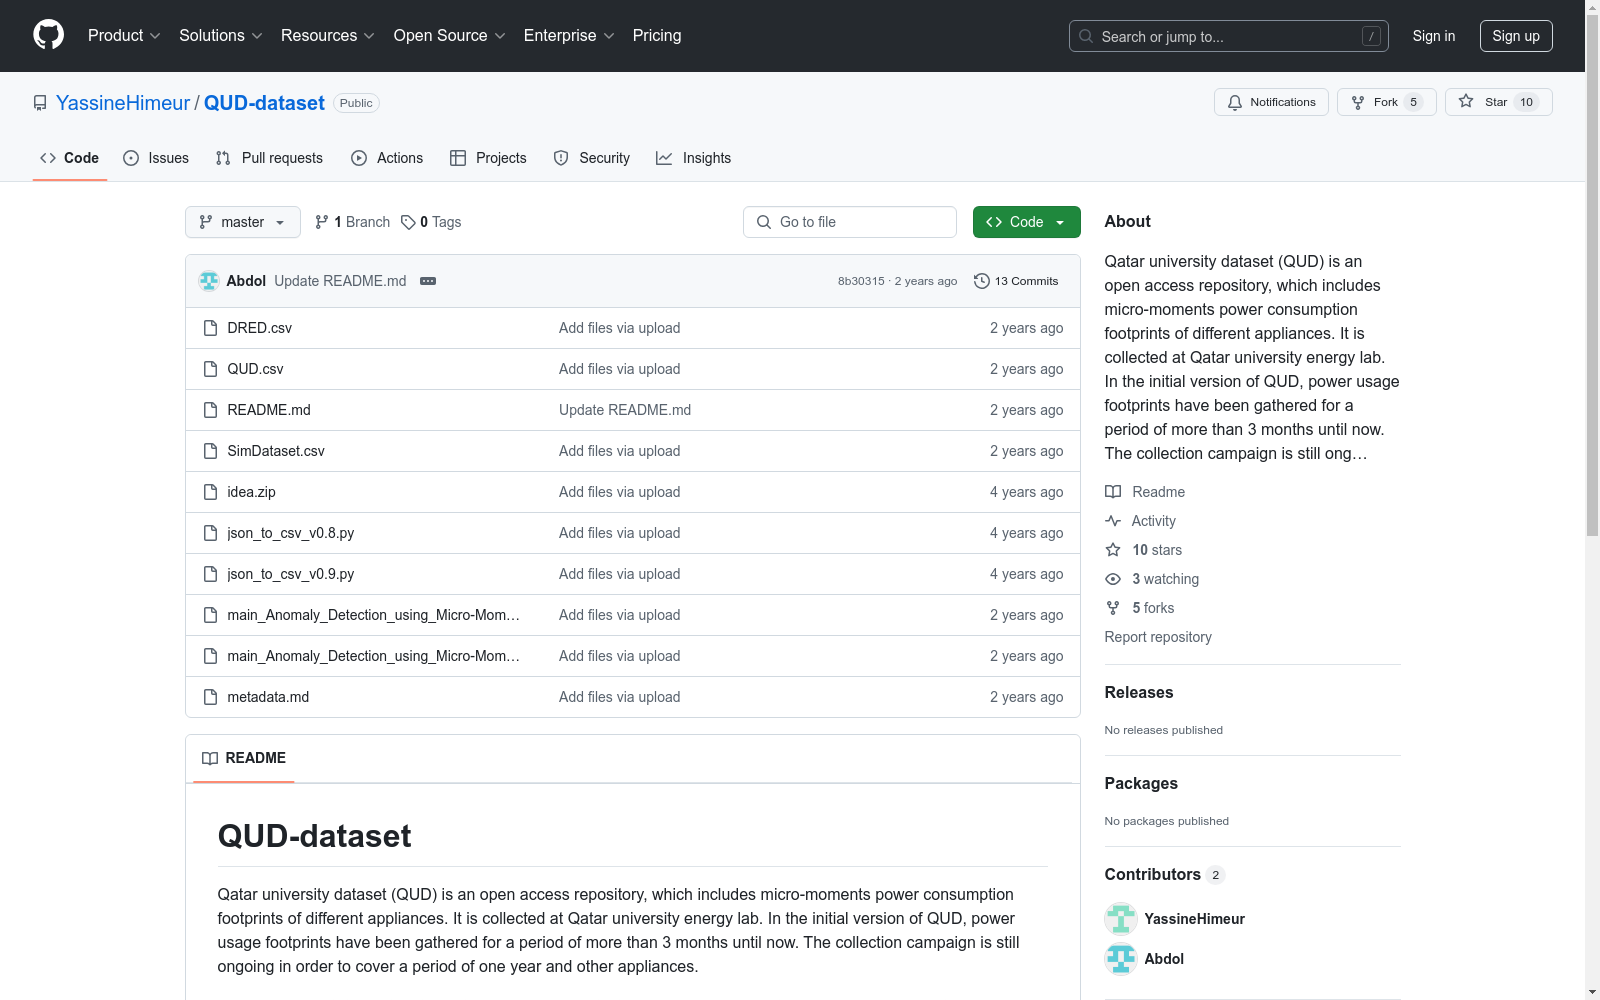
Task: Select the Code tab
Action: pos(69,158)
